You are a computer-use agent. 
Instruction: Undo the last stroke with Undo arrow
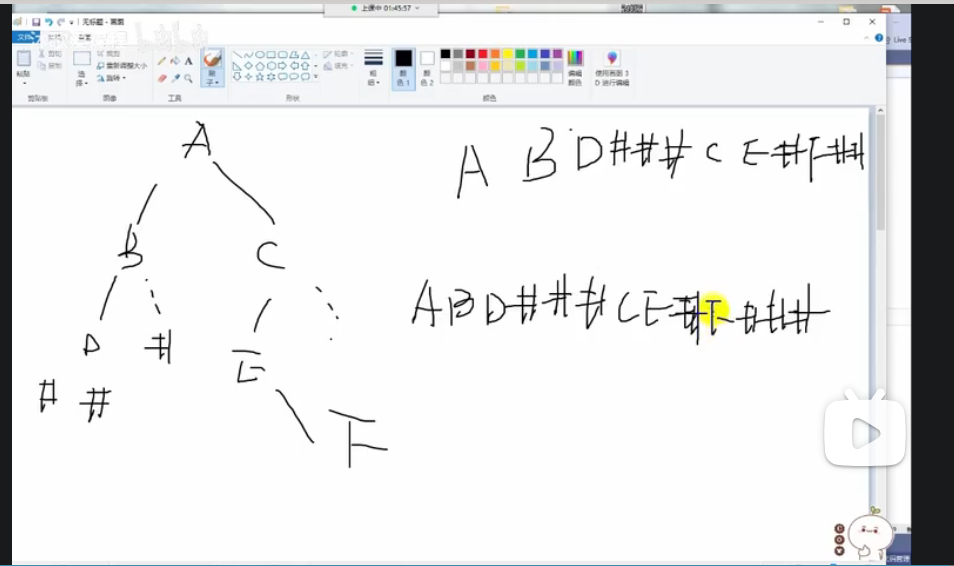click(49, 22)
